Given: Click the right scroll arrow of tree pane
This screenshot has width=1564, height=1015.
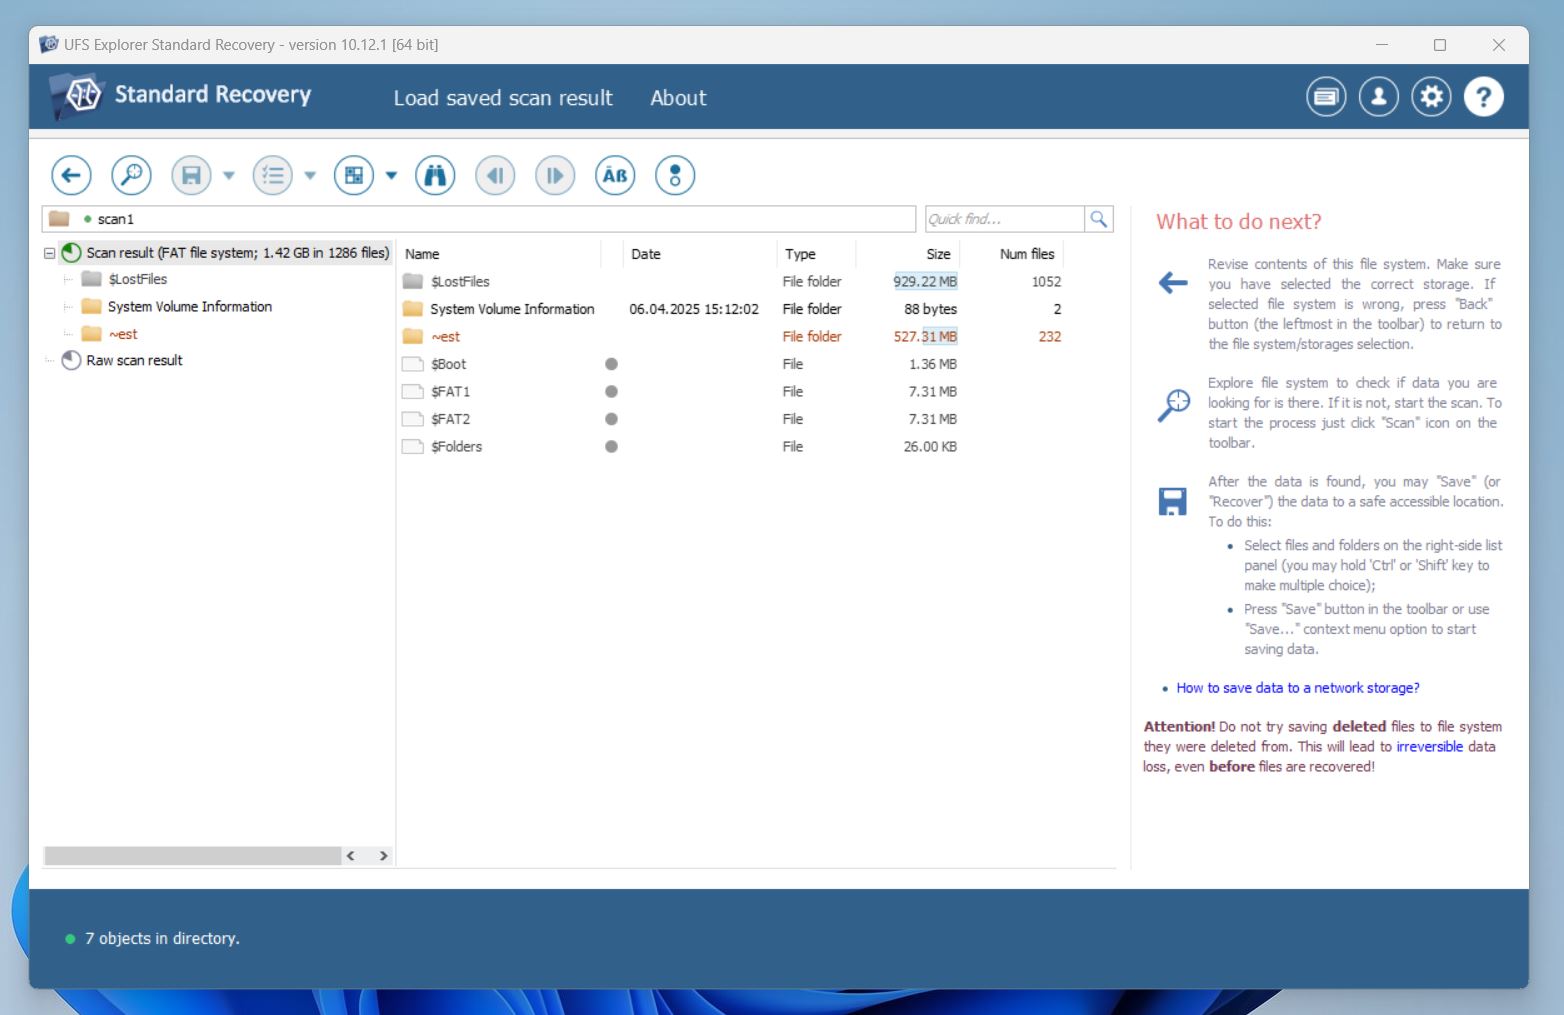Looking at the screenshot, I should 383,856.
